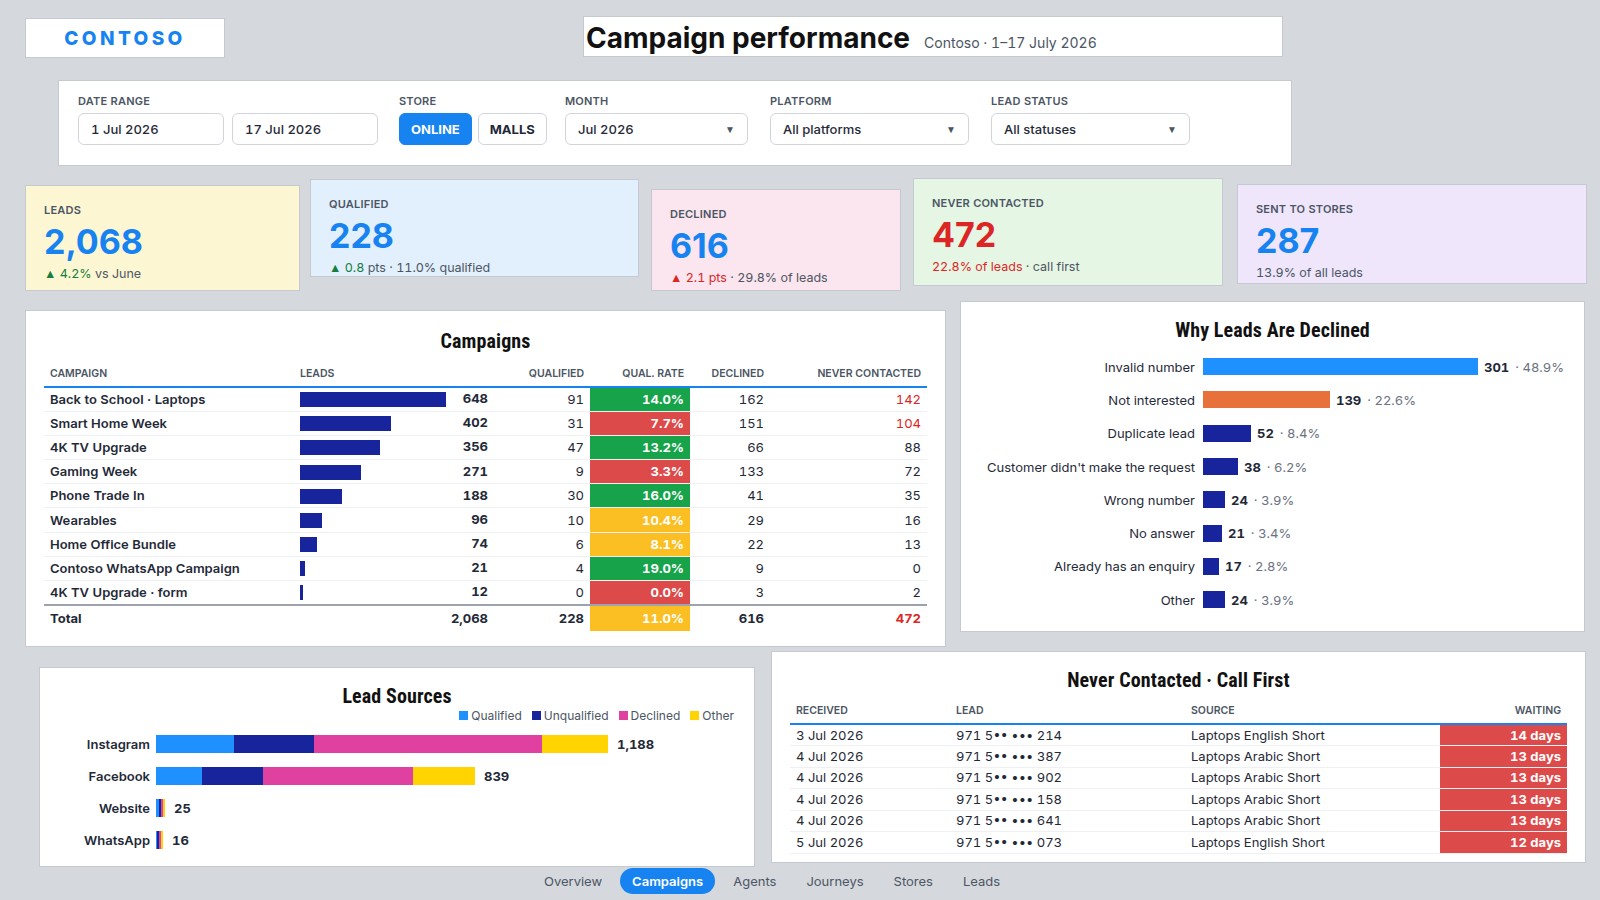Go to the Journeys tab
The width and height of the screenshot is (1600, 900).
coord(835,881)
